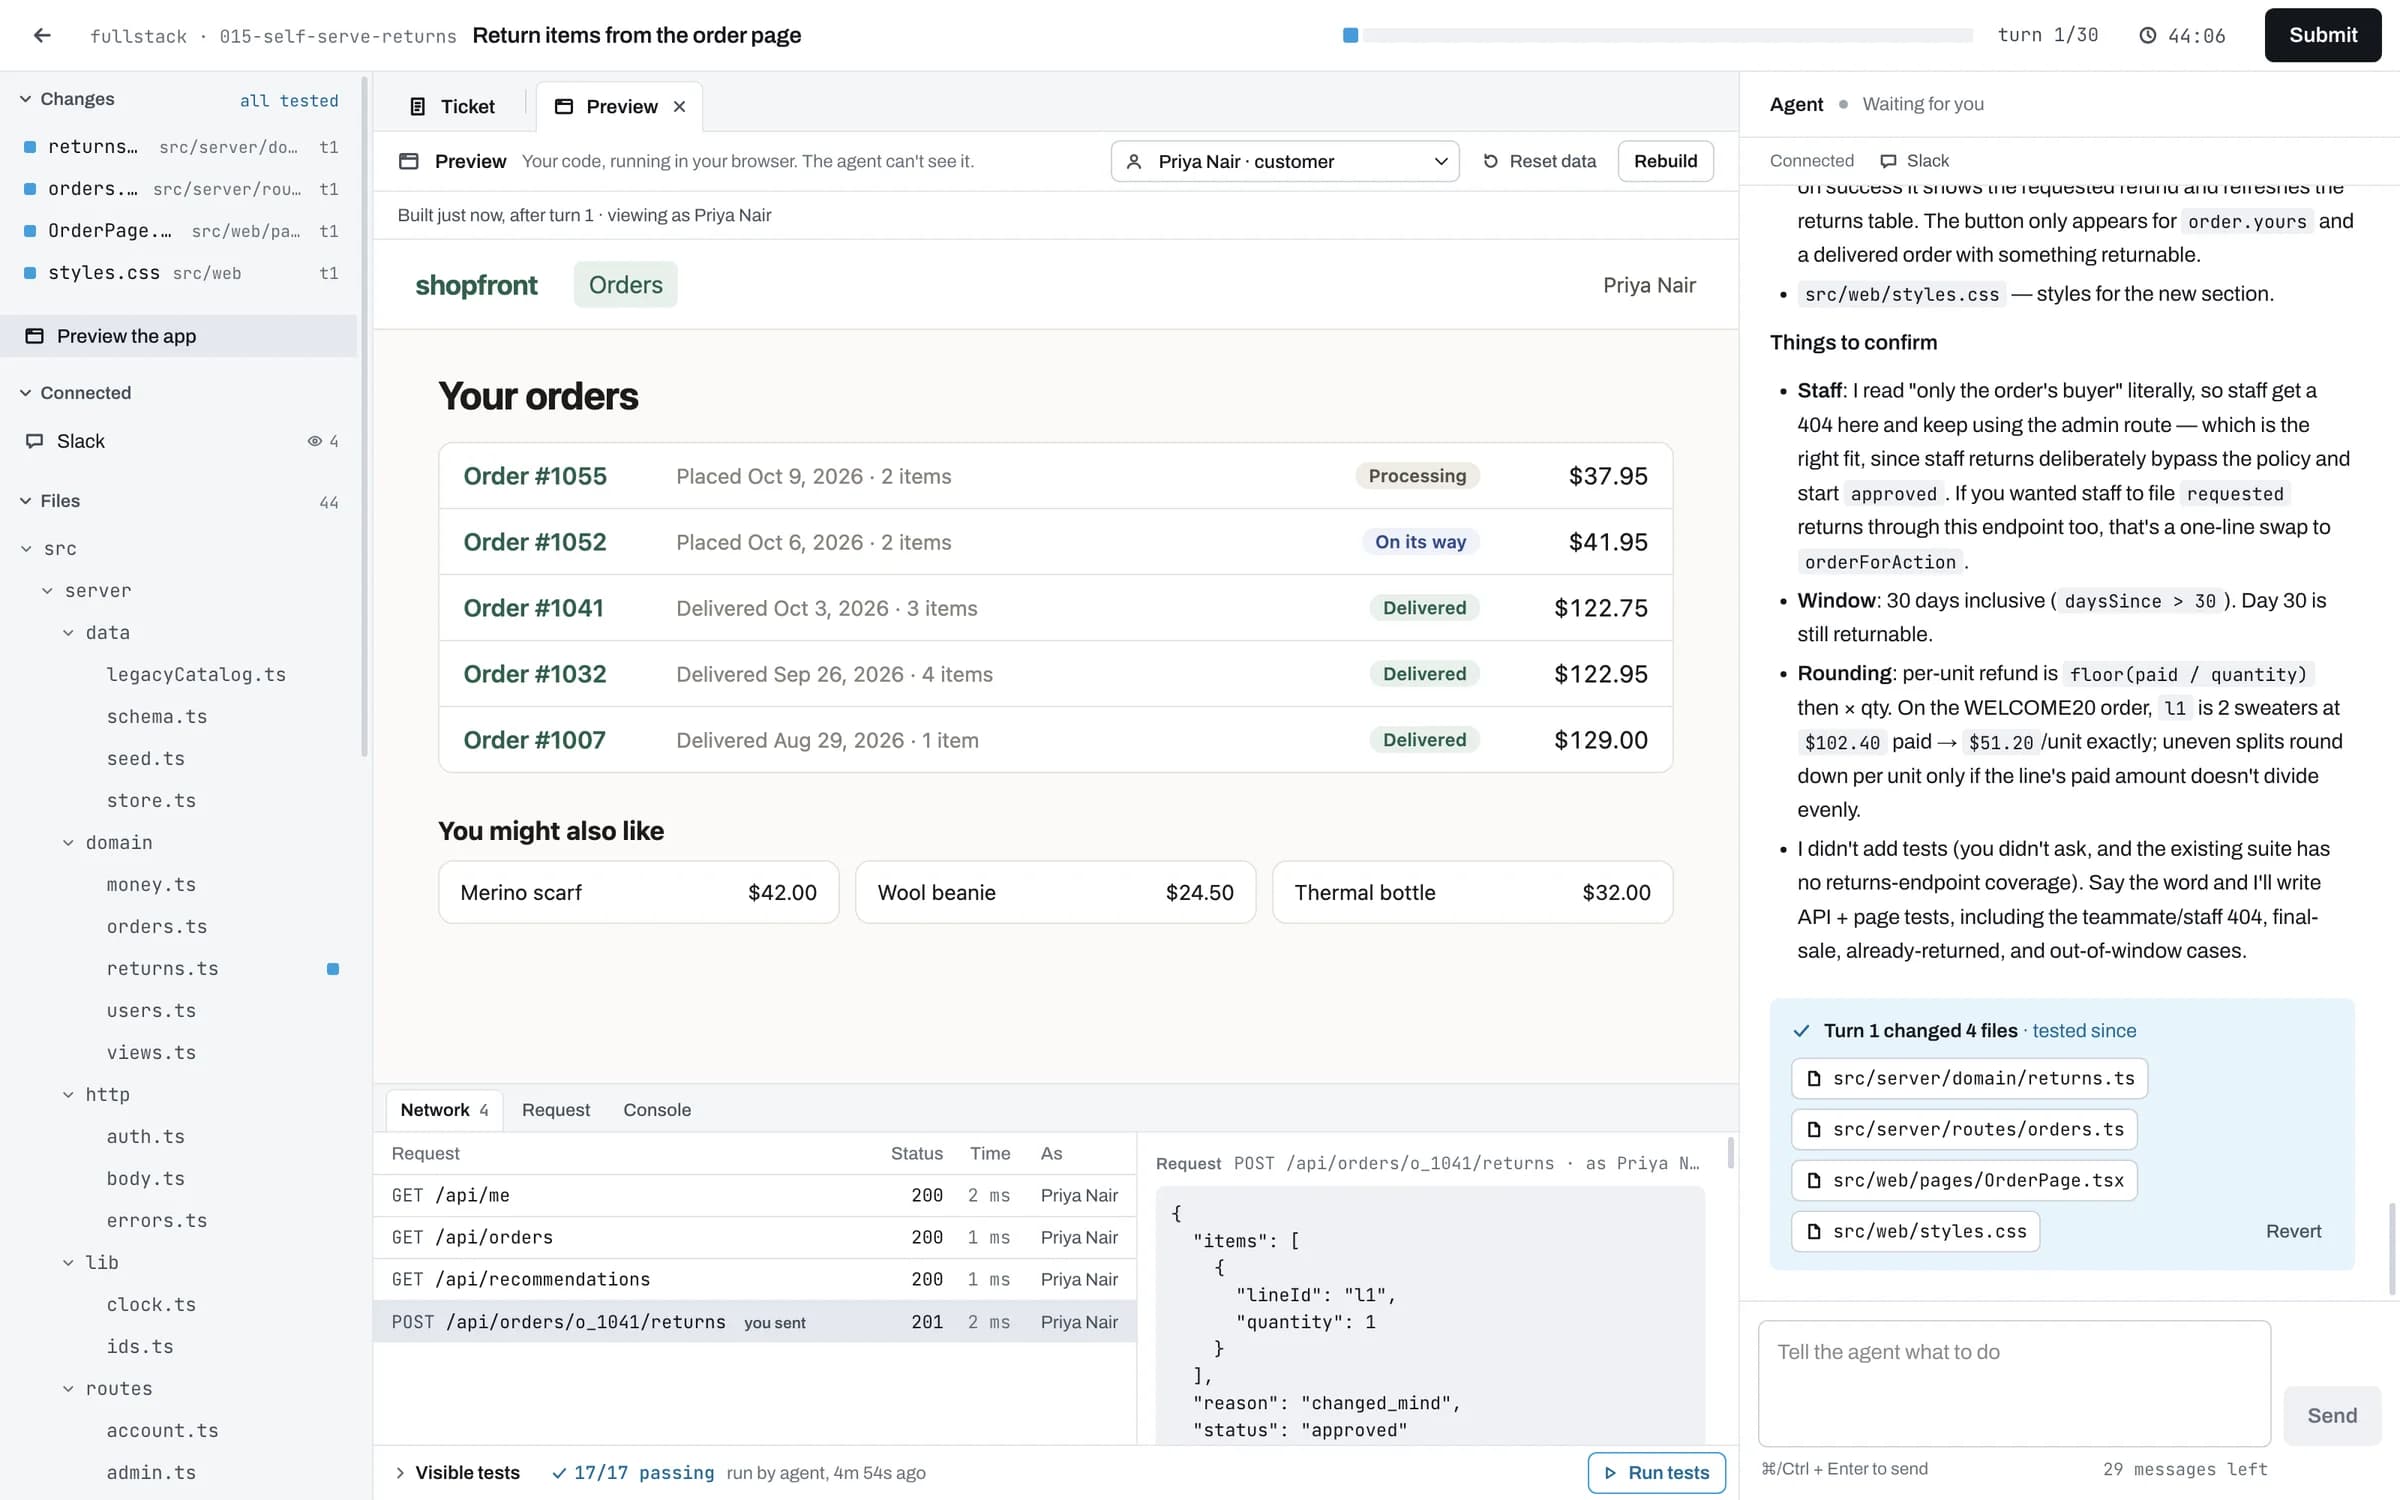
Task: Click file icon for src/web/pages/OrderPage.tsx chip
Action: coord(1813,1180)
